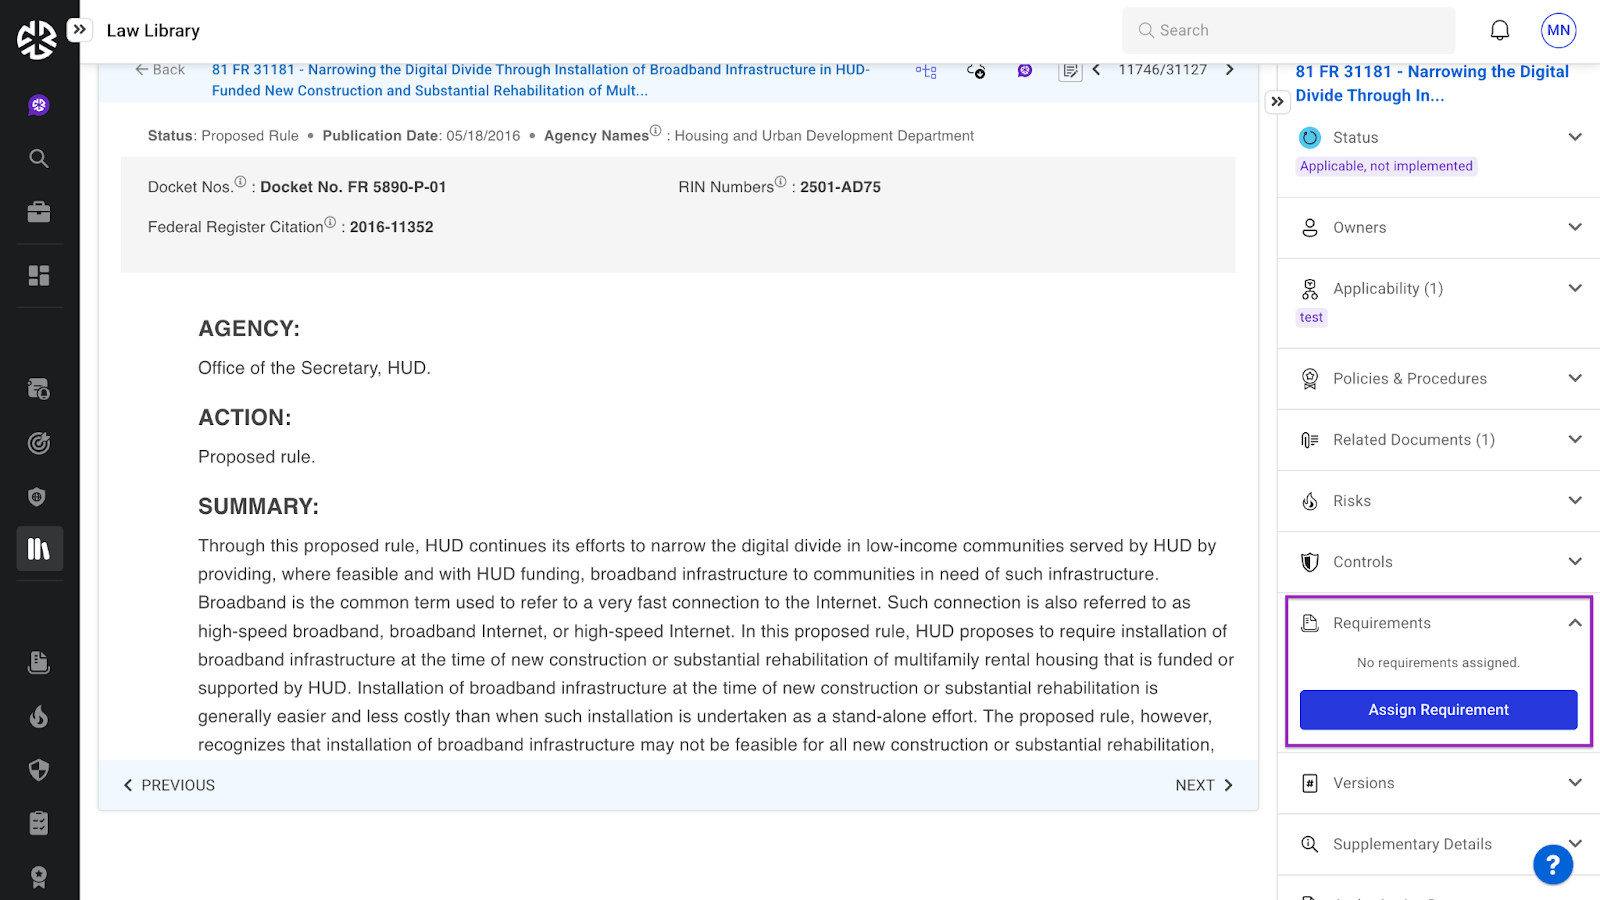
Task: Click the hierarchy tree icon in document toolbar
Action: pos(926,71)
